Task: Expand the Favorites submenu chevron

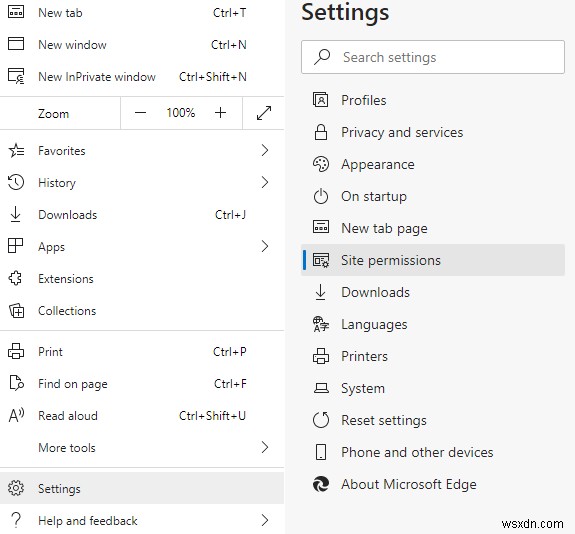Action: coord(265,150)
